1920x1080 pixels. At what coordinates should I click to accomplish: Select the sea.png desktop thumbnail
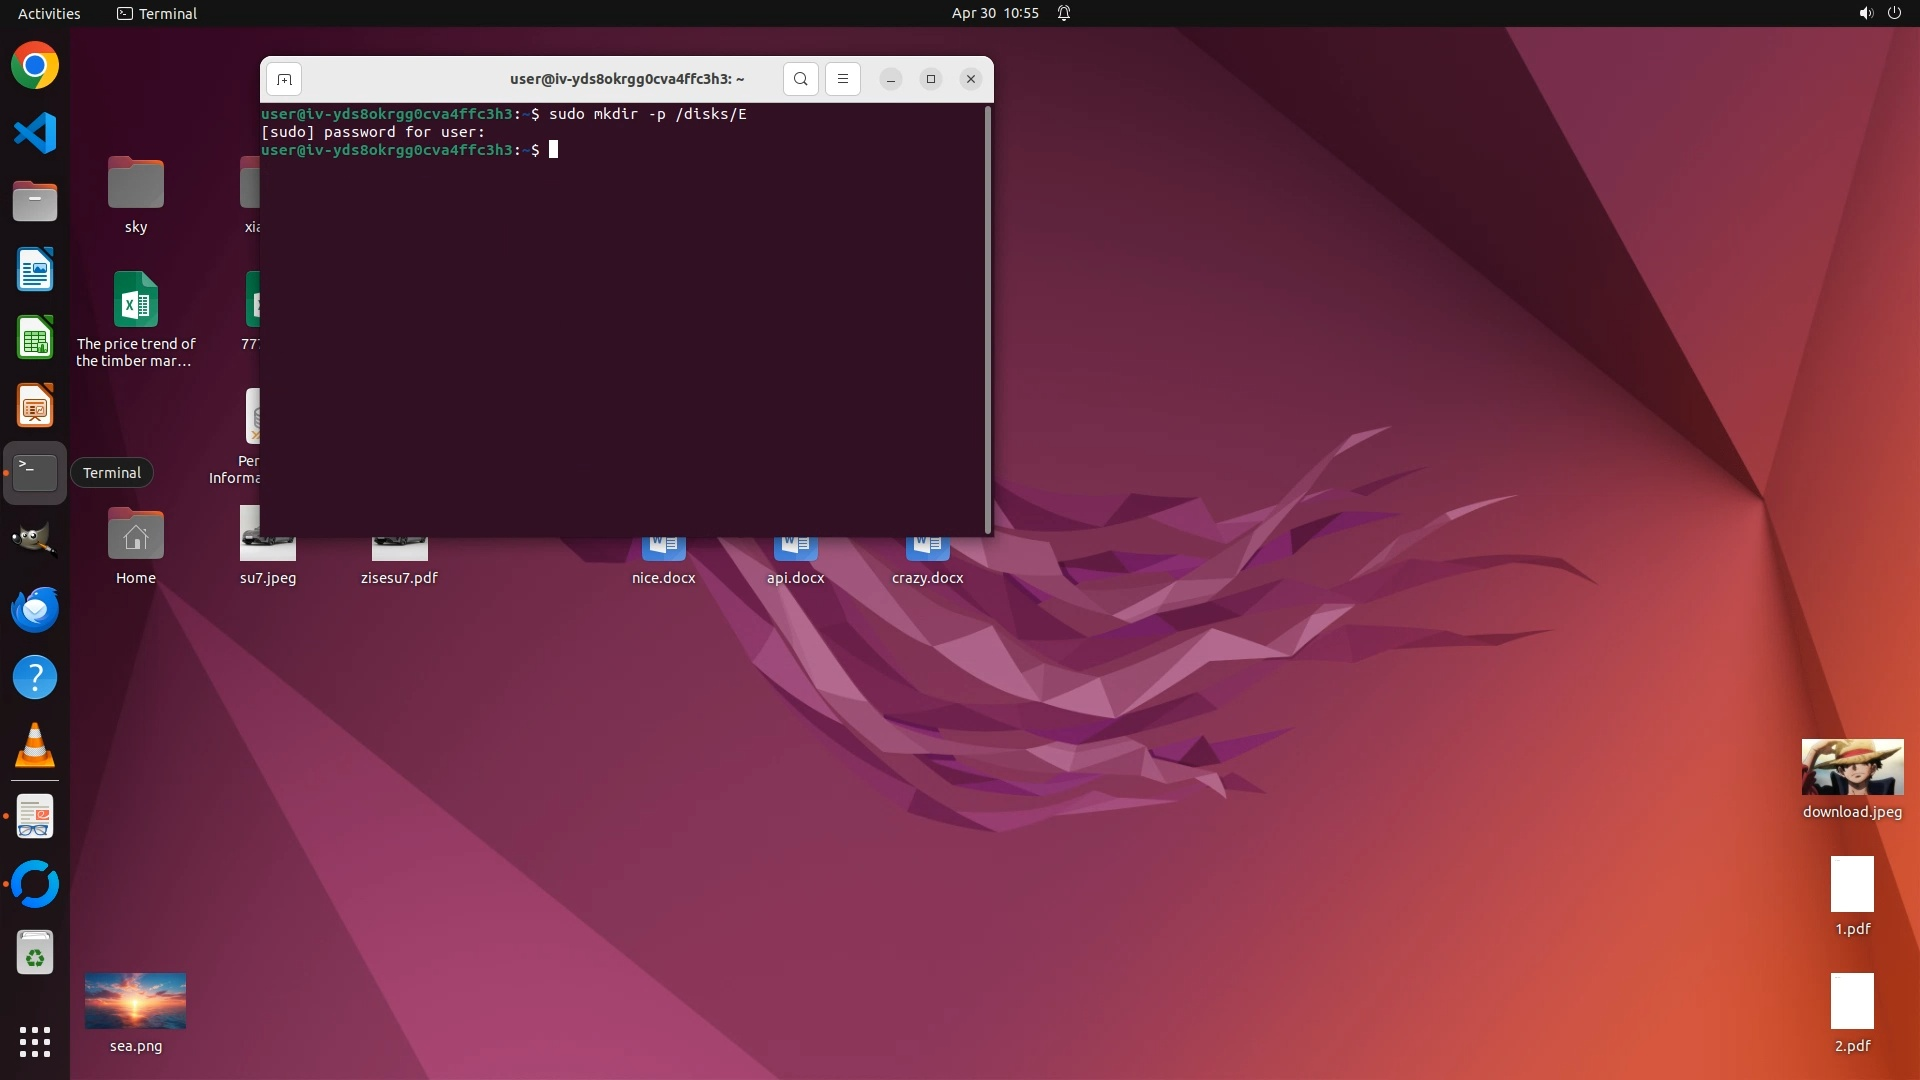[135, 1001]
